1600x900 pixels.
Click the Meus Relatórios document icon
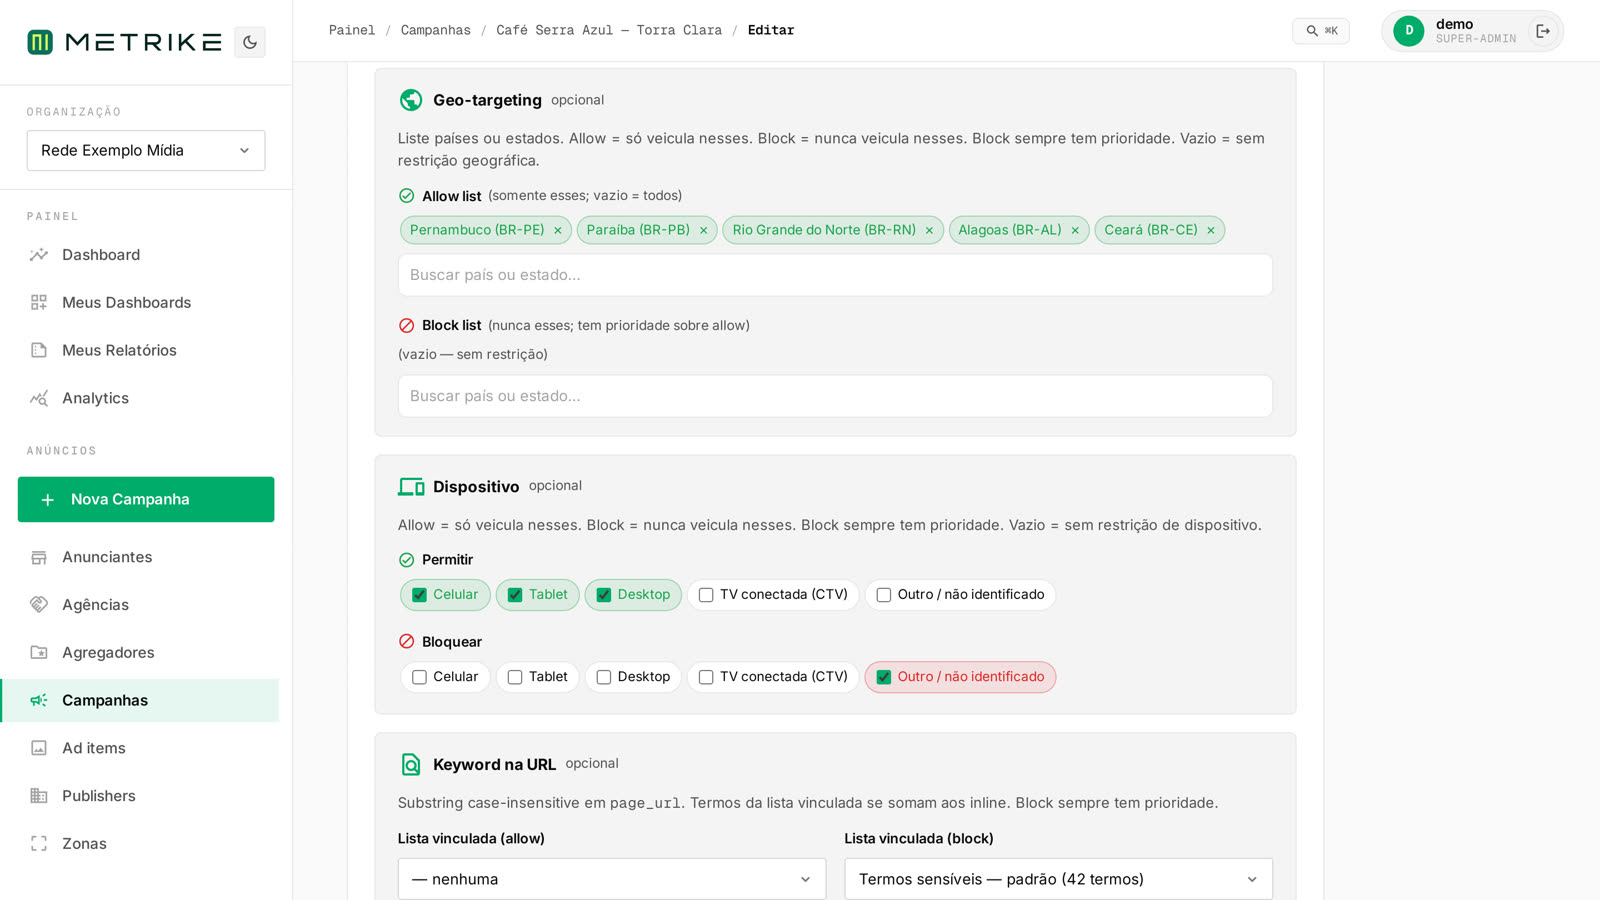pos(39,350)
